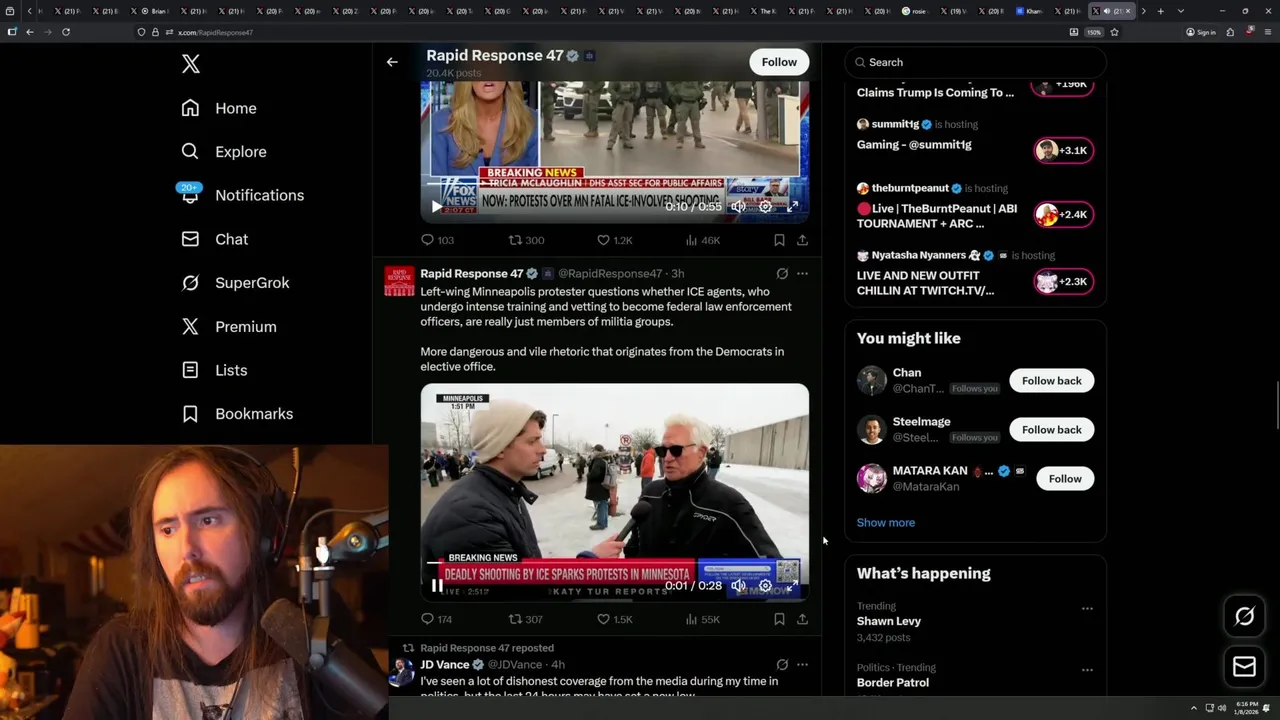Seek in the Fox News video progress bar

[x=614, y=183]
